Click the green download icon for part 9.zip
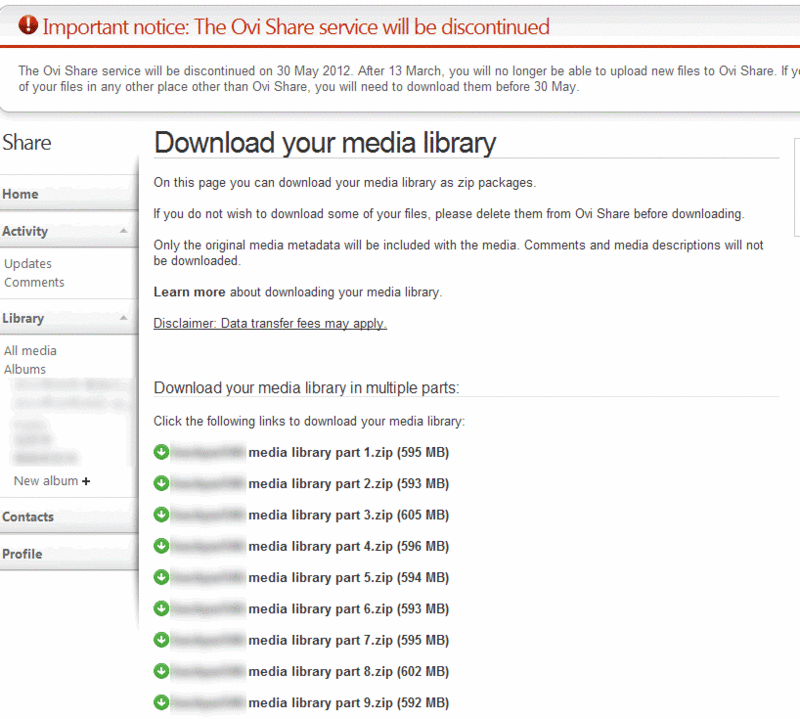The height and width of the screenshot is (719, 800). [161, 703]
